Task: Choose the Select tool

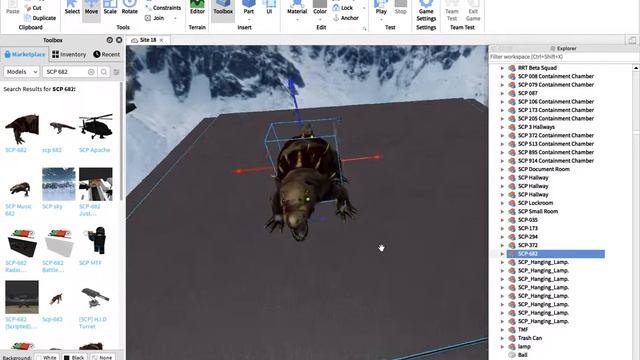Action: click(x=72, y=8)
